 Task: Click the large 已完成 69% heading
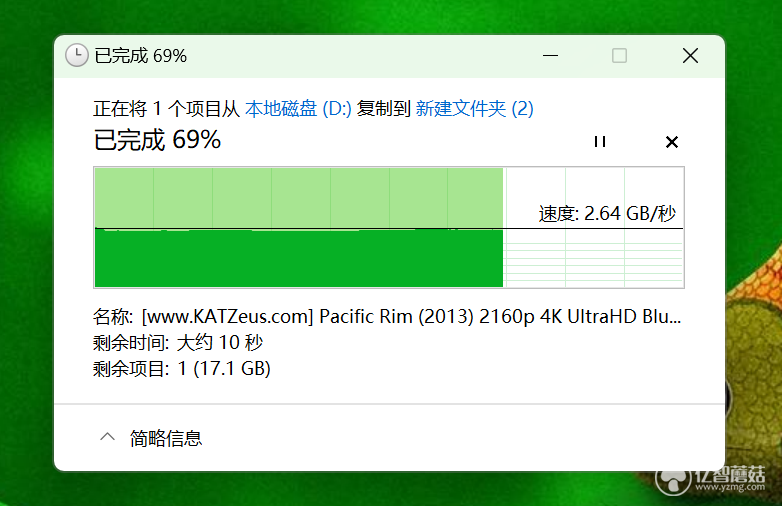[x=157, y=140]
